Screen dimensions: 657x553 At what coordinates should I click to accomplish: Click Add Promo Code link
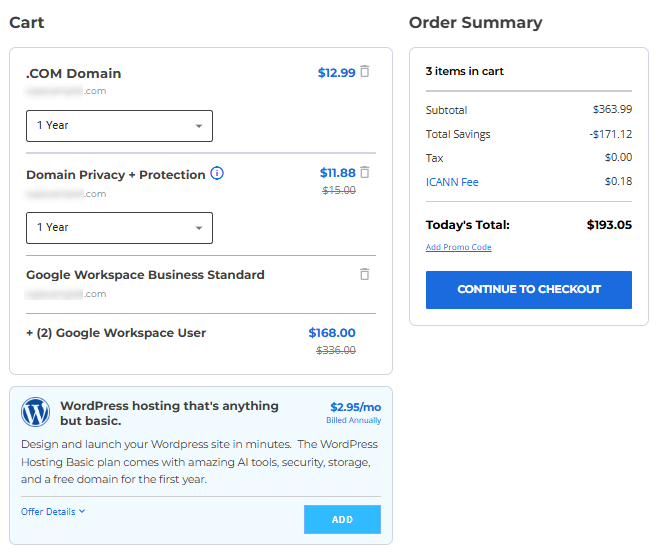458,247
